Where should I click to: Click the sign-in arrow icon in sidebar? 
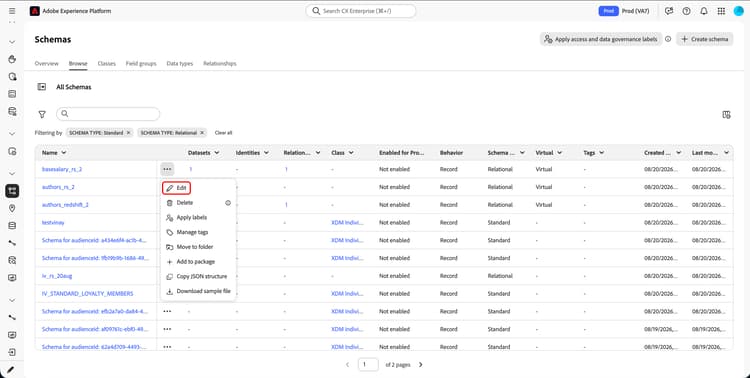click(x=12, y=352)
